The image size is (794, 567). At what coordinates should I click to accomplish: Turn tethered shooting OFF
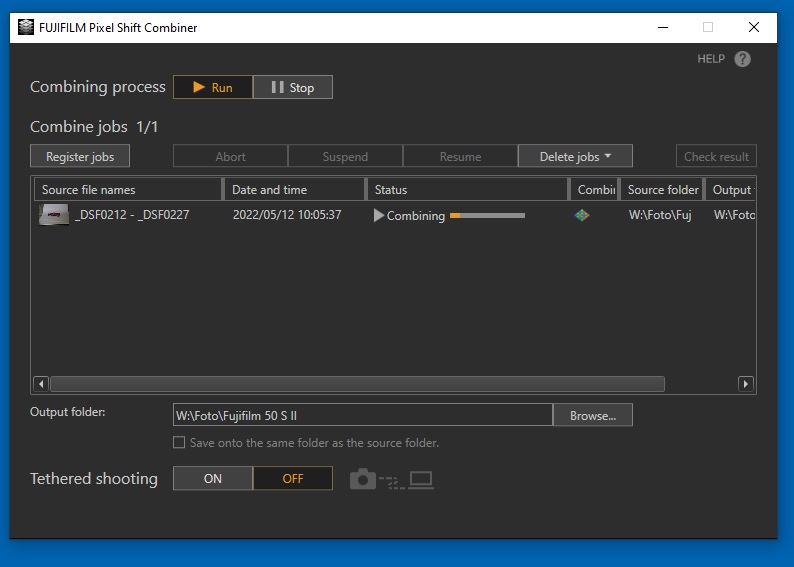tap(293, 478)
